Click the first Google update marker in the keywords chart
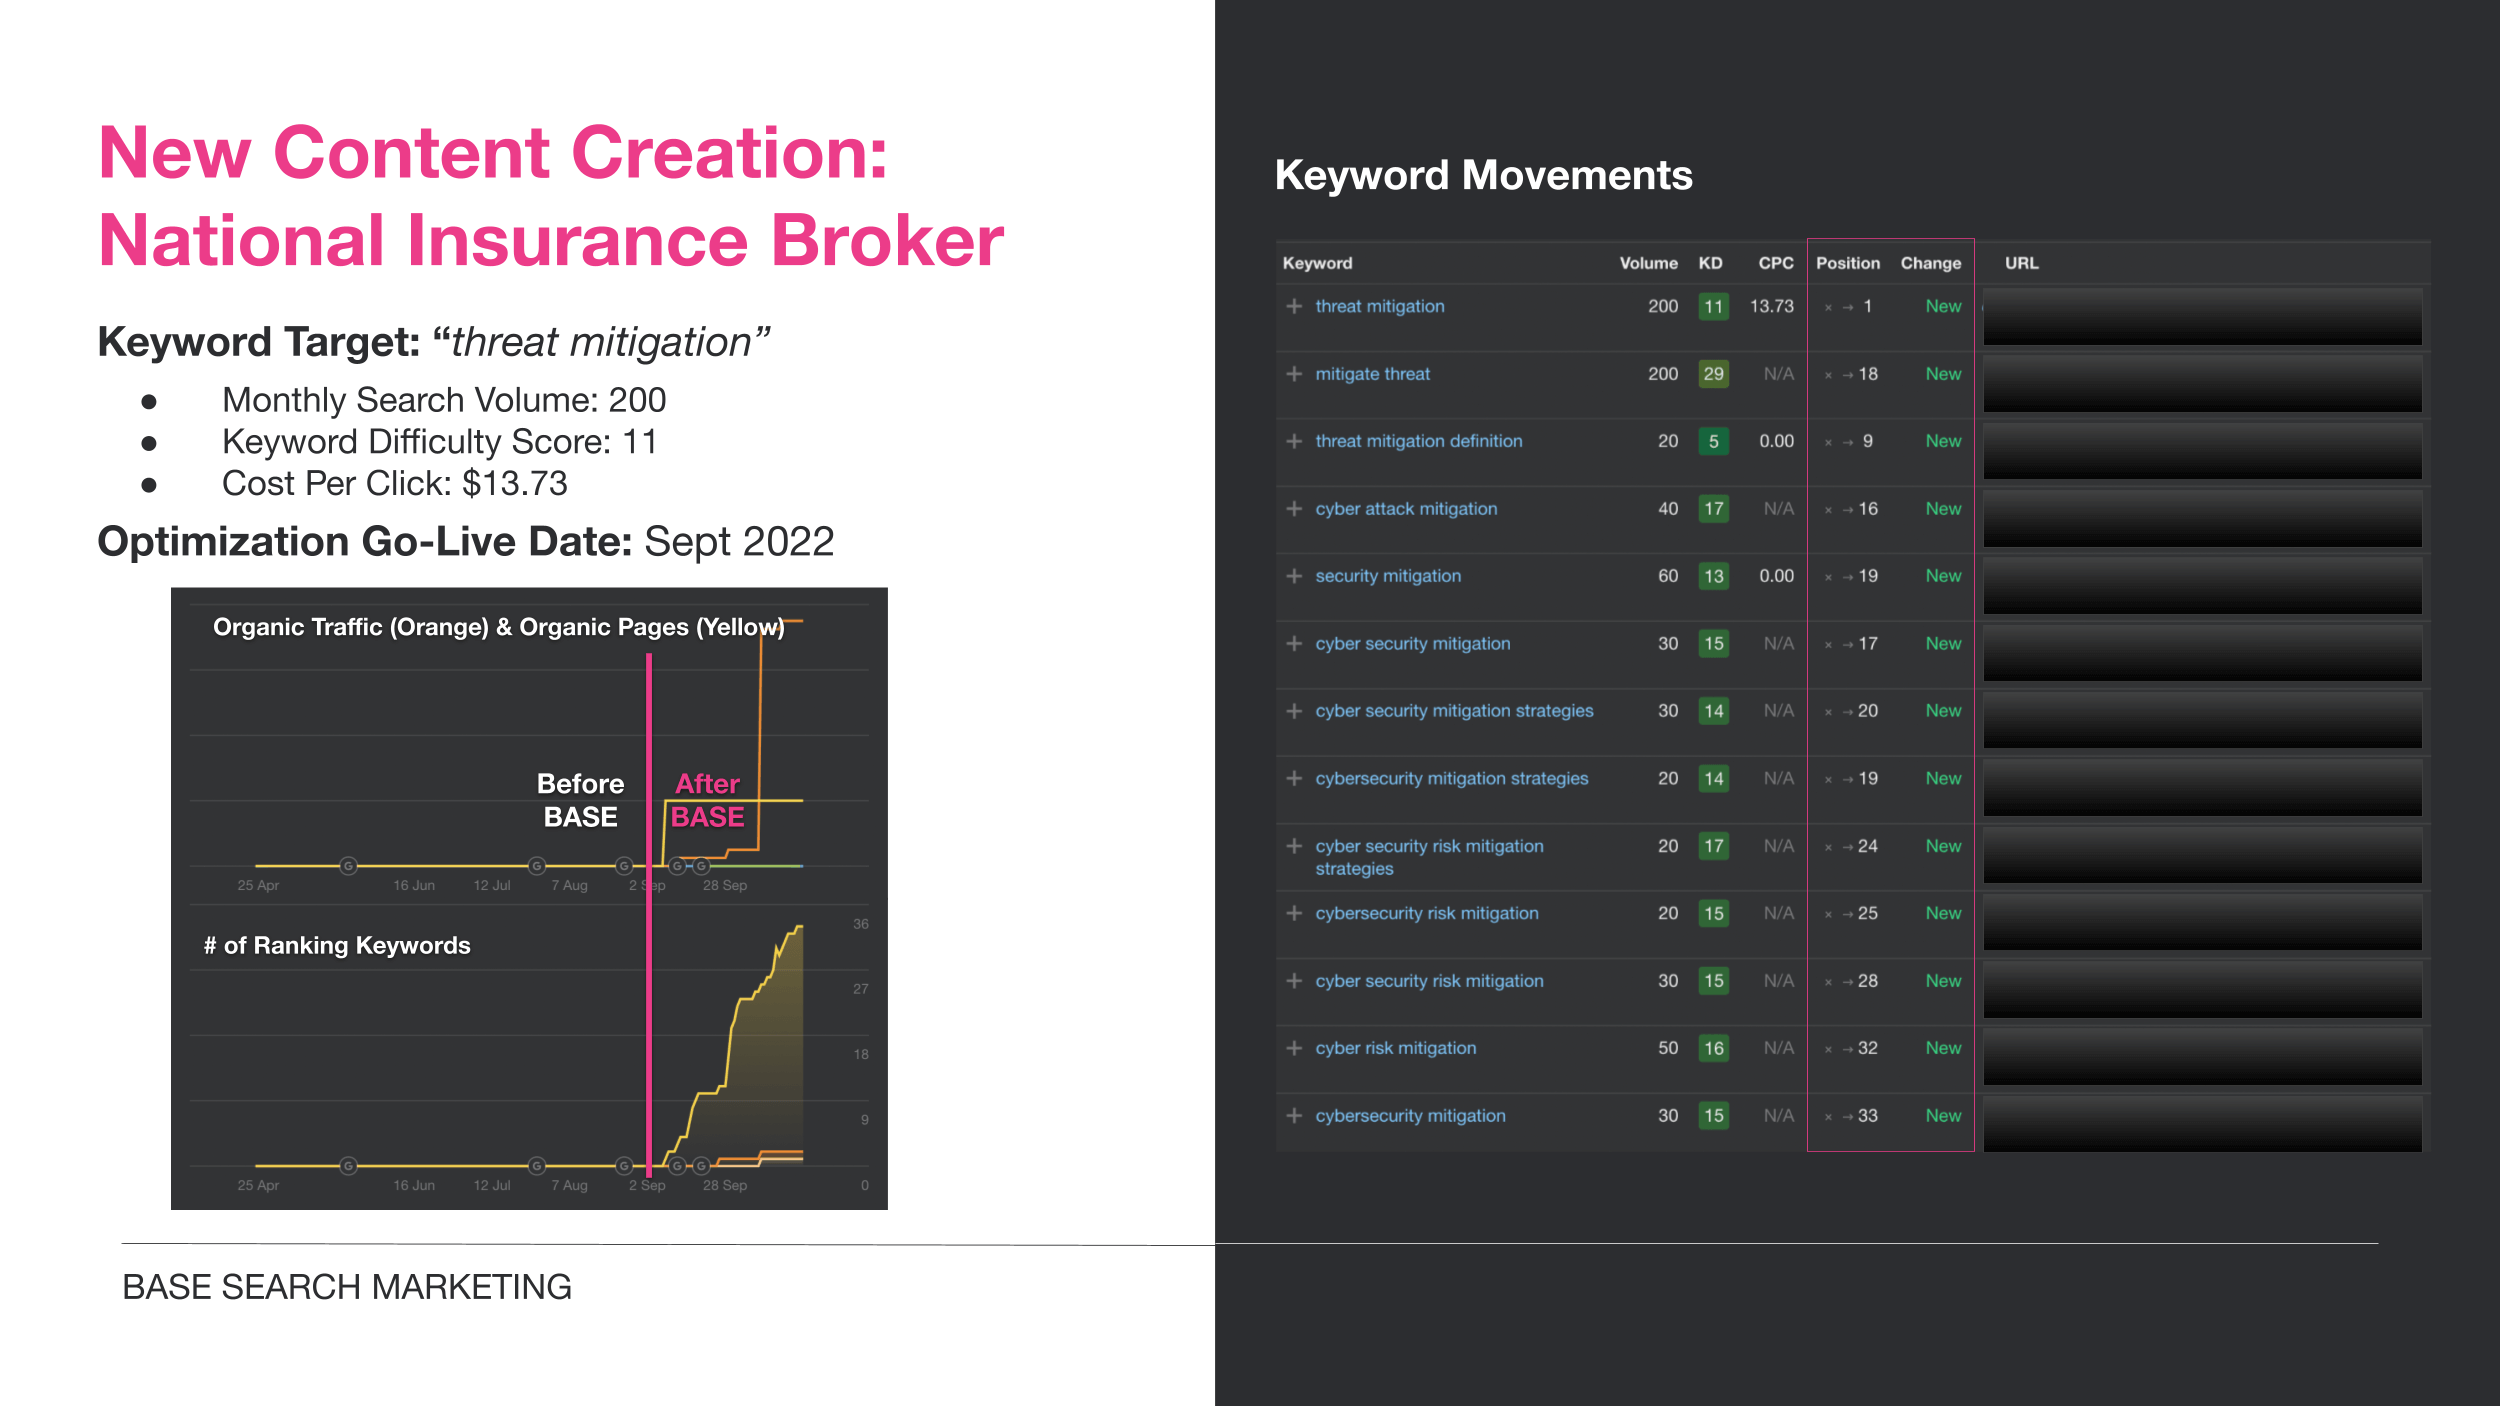Screen dimensions: 2500x1406 348,1165
